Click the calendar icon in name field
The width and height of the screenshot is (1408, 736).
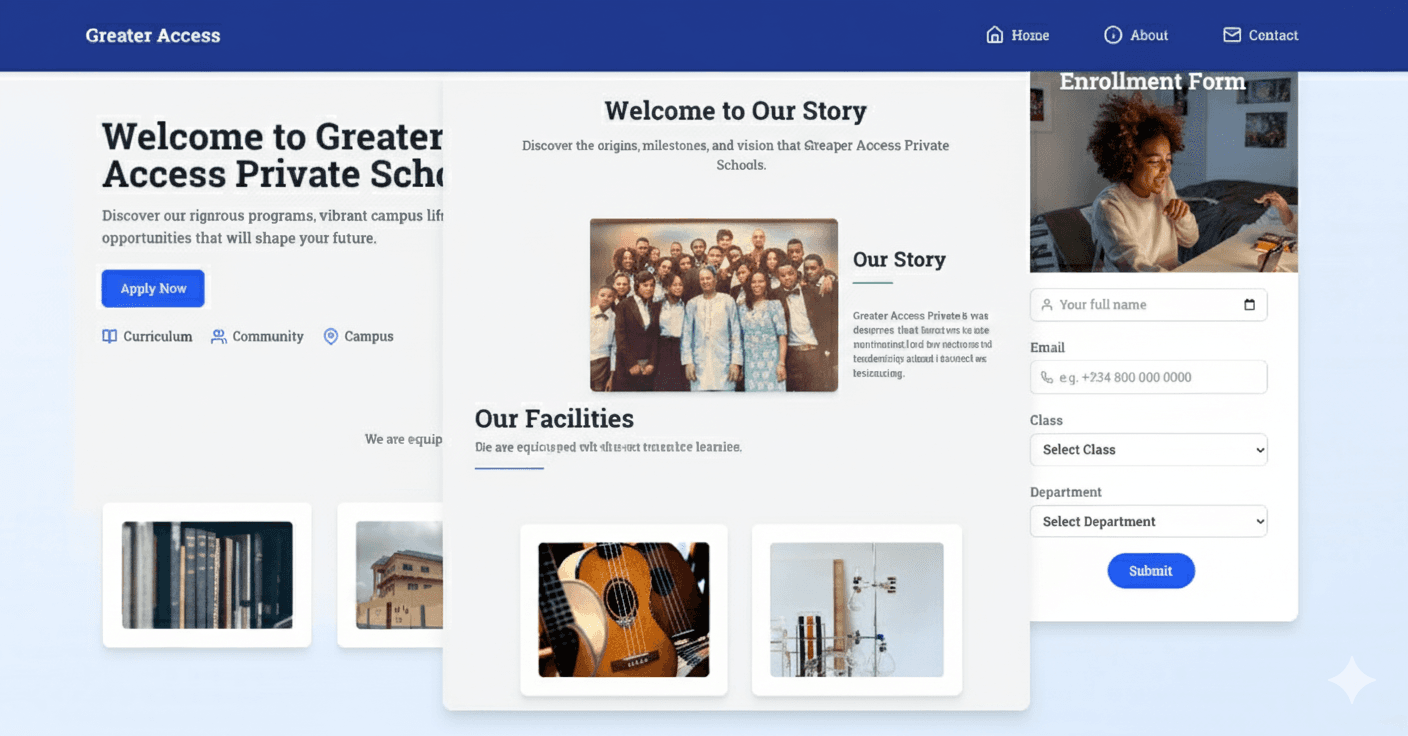point(1249,305)
